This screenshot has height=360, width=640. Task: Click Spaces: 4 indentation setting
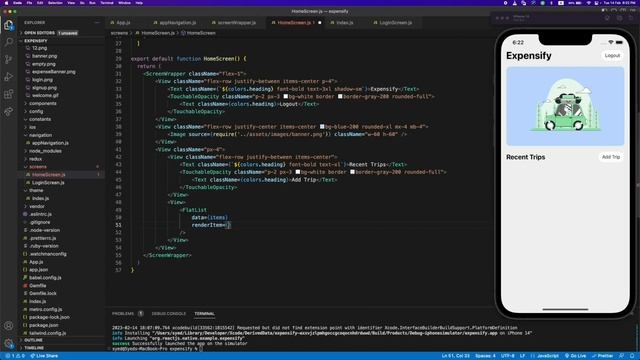(x=485, y=356)
